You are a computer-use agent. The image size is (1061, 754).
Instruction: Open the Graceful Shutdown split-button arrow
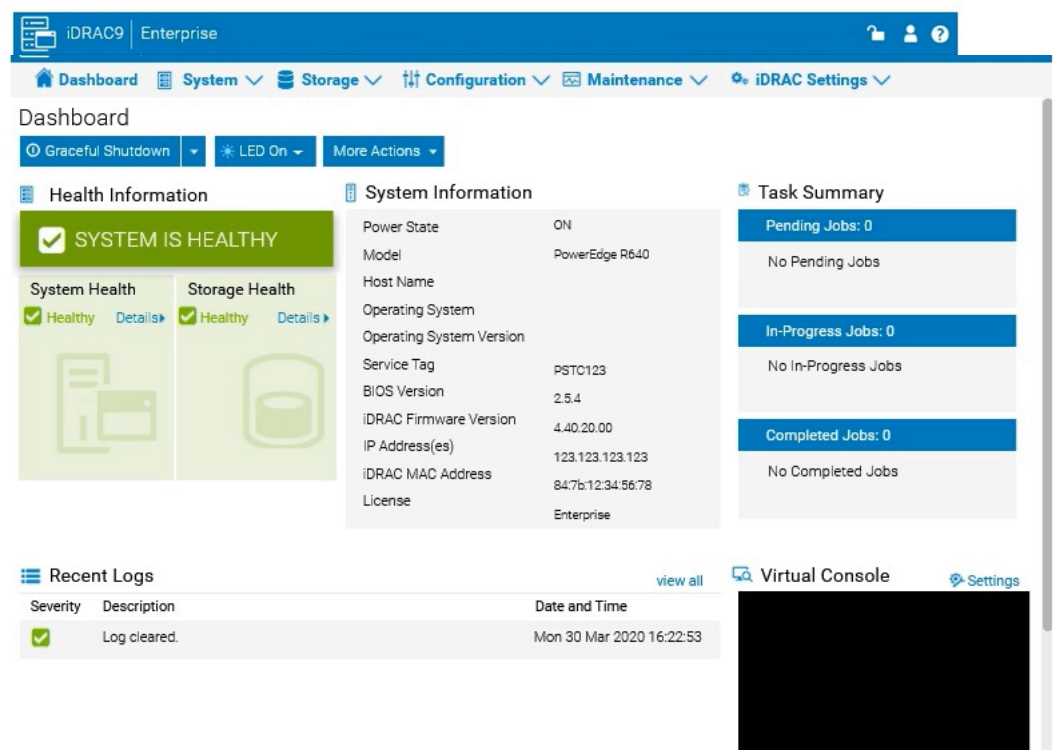(x=193, y=151)
